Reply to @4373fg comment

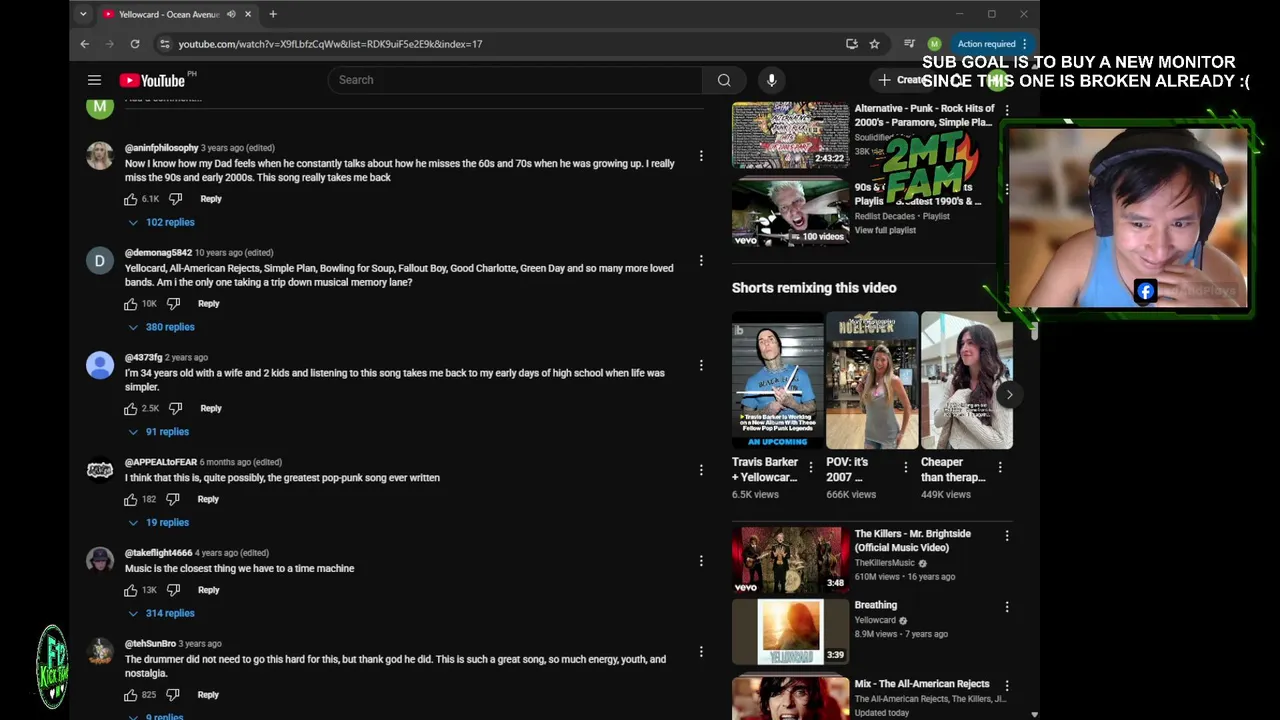(x=211, y=409)
